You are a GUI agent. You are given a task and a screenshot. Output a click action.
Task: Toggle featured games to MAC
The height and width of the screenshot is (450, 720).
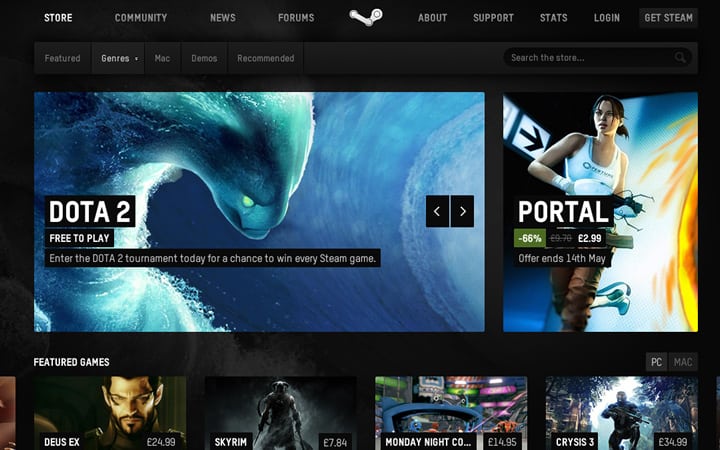(683, 362)
